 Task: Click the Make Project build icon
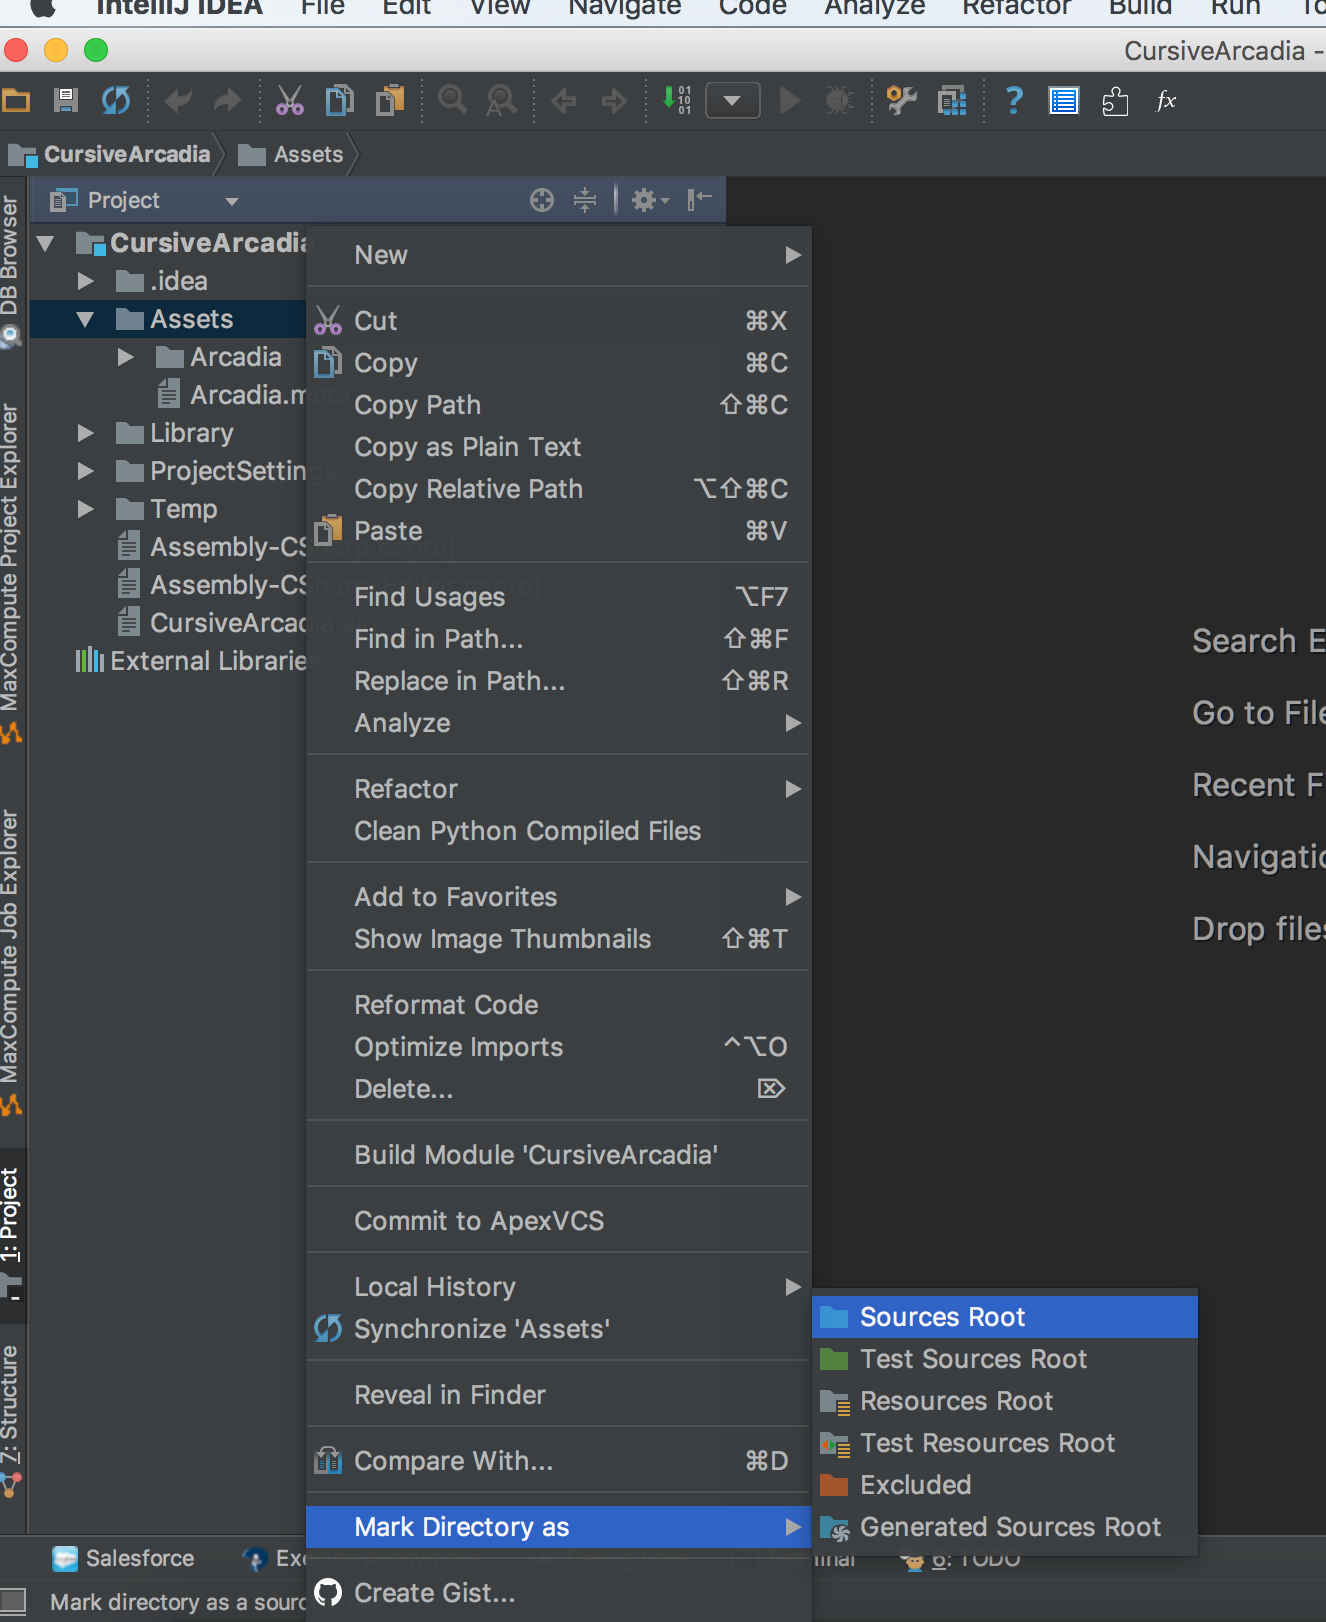677,101
